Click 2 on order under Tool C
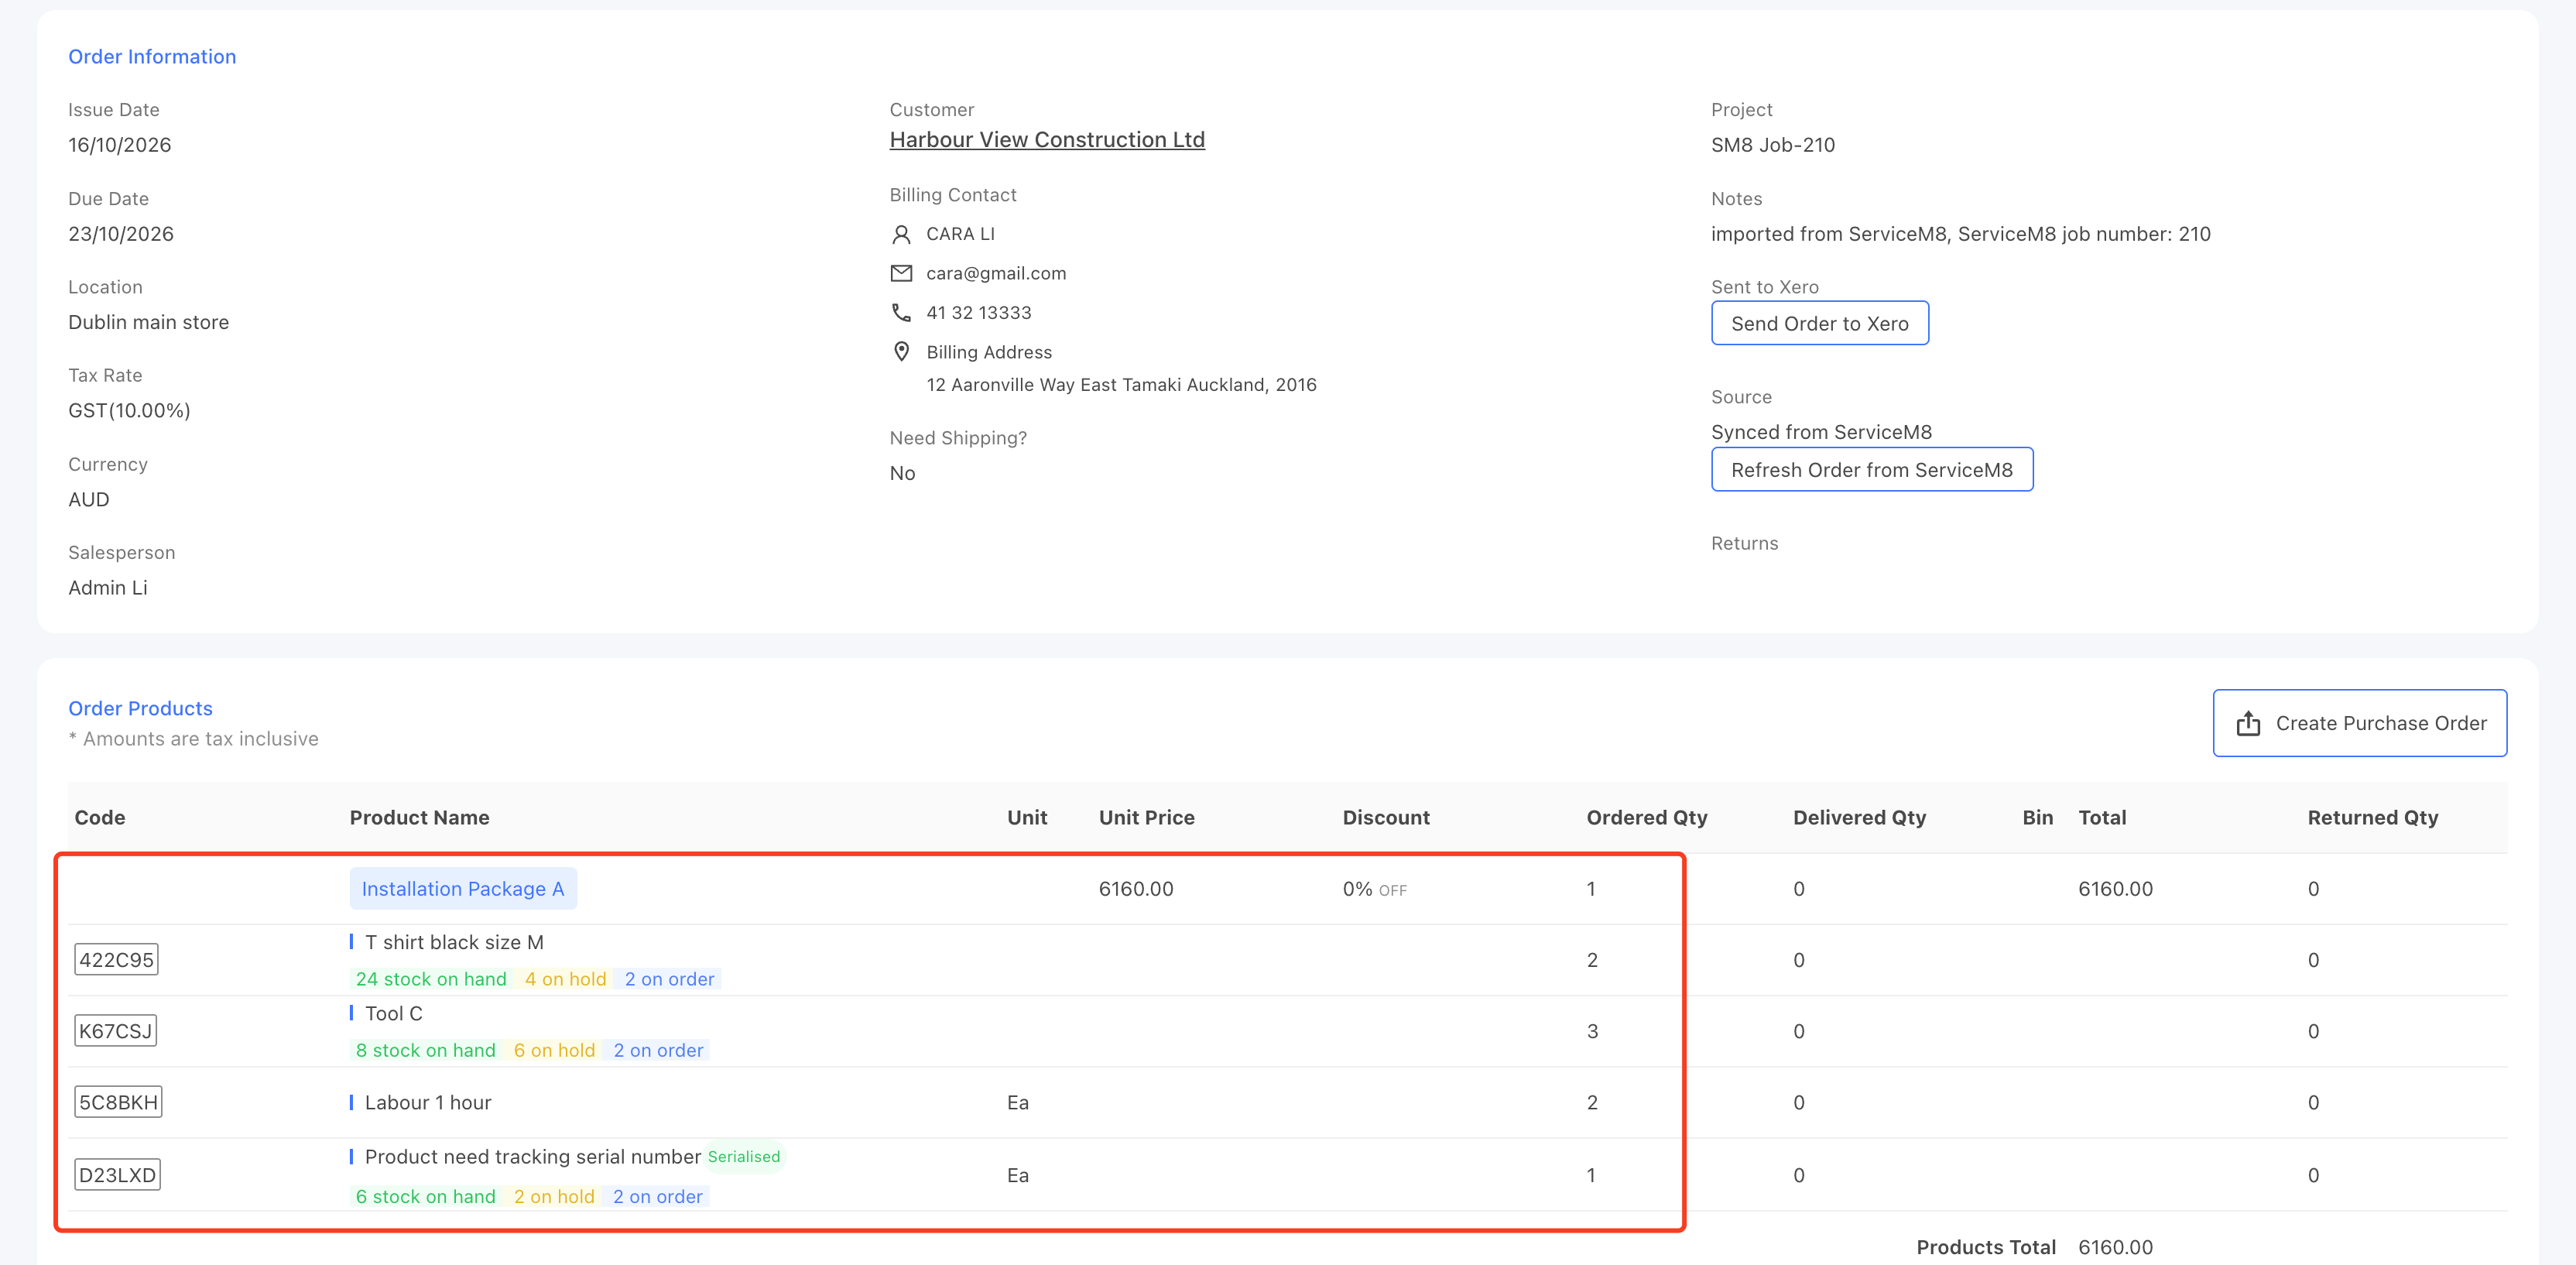 coord(658,1050)
